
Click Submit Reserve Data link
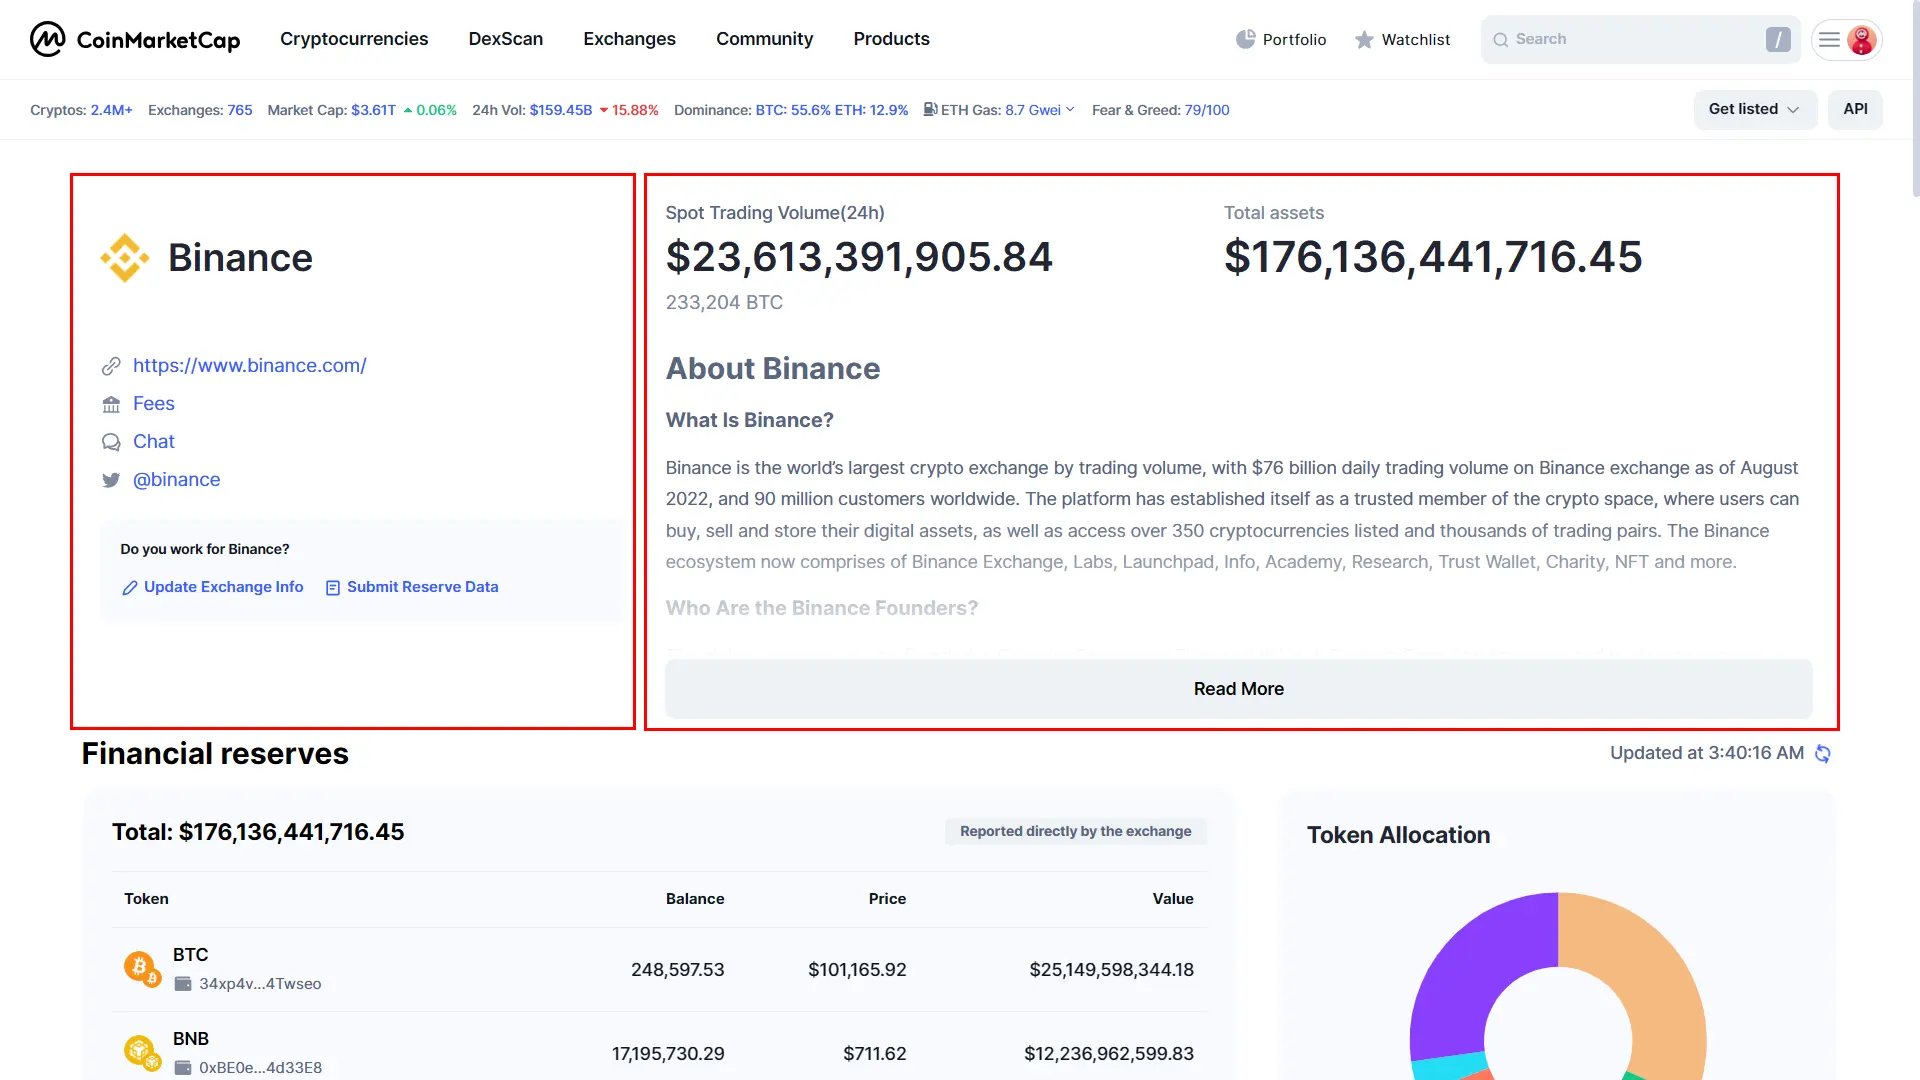(423, 587)
